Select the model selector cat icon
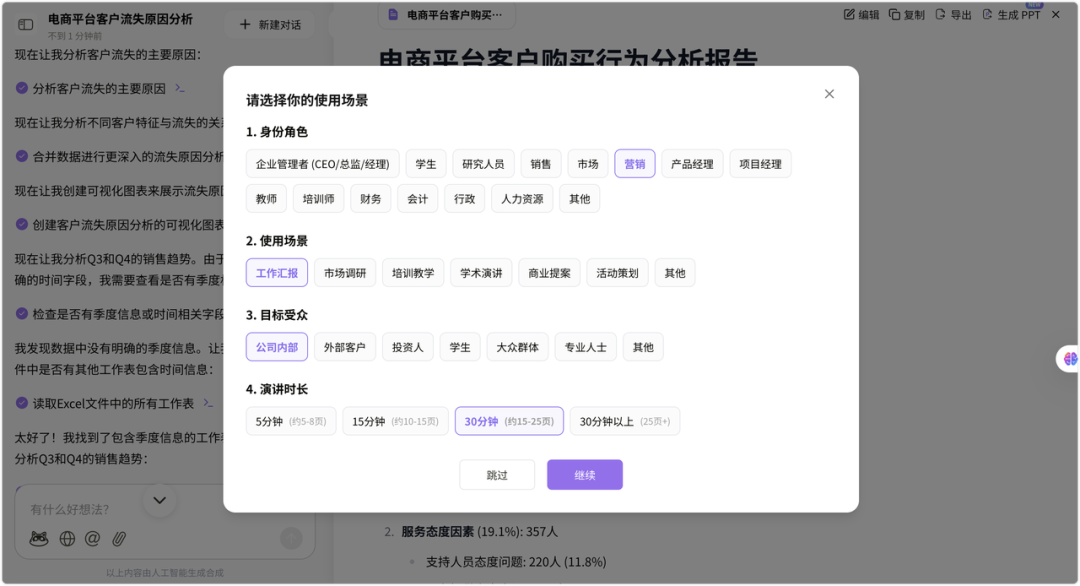This screenshot has width=1080, height=586. (x=38, y=538)
